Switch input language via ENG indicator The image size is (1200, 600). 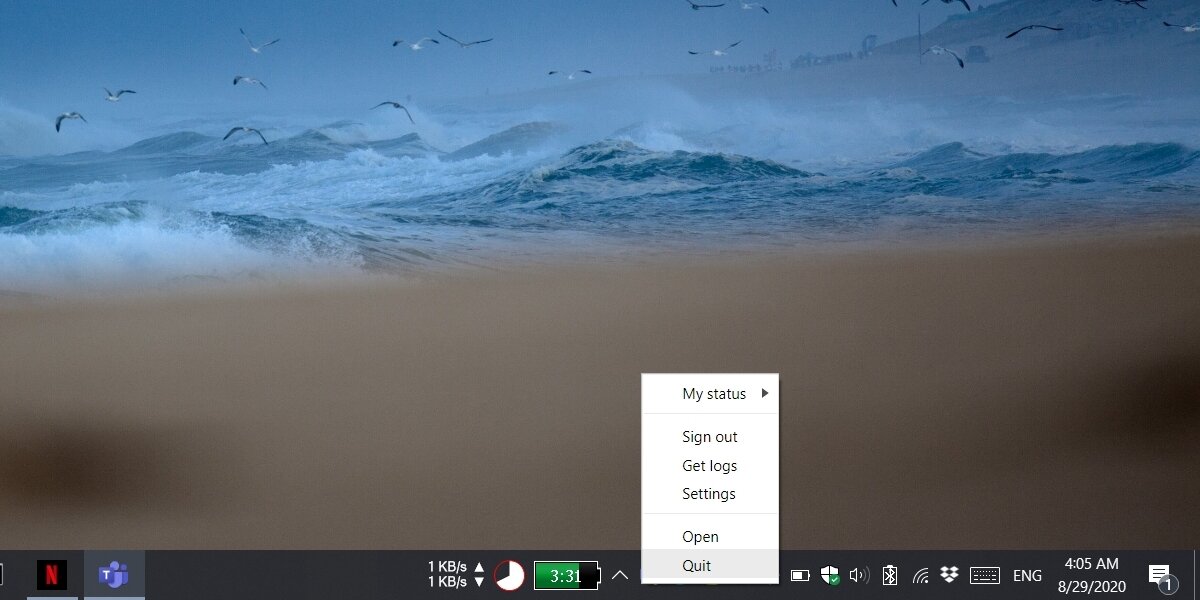(1027, 576)
